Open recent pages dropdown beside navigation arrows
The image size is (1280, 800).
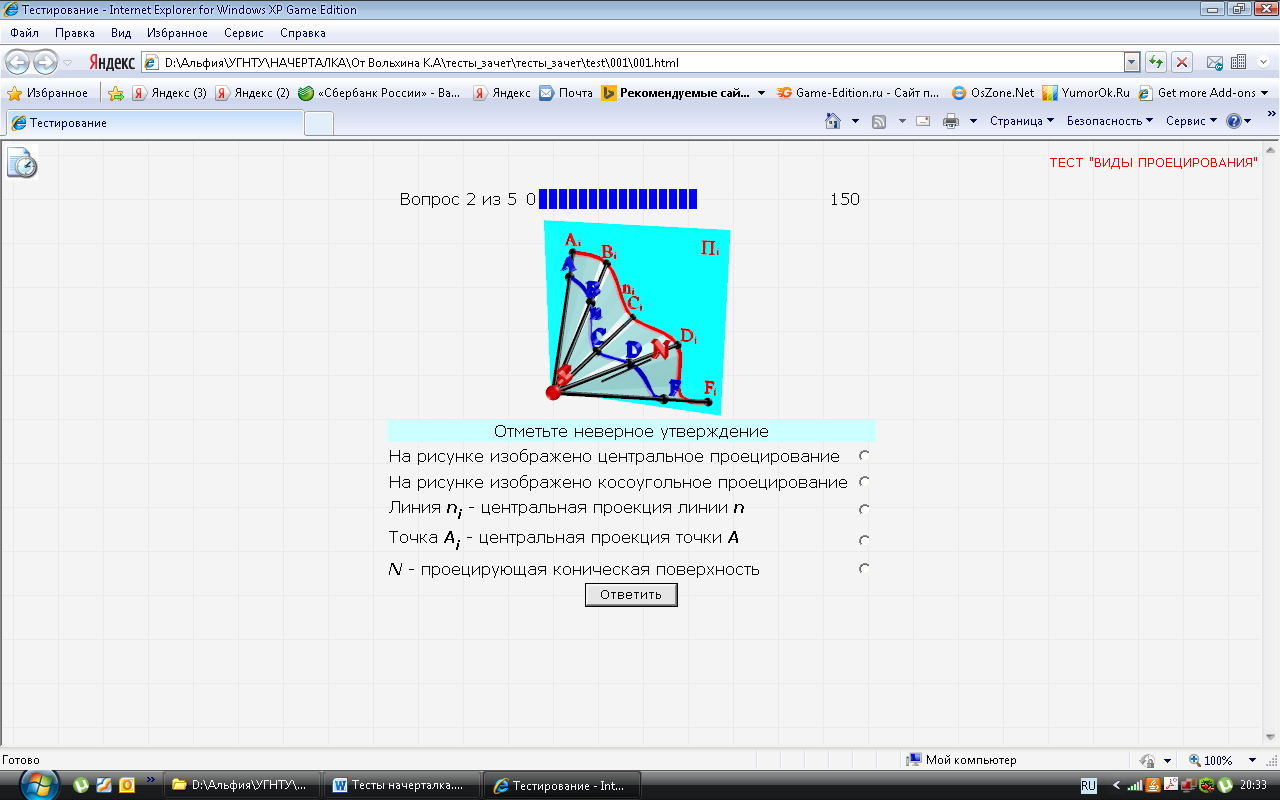pyautogui.click(x=67, y=62)
